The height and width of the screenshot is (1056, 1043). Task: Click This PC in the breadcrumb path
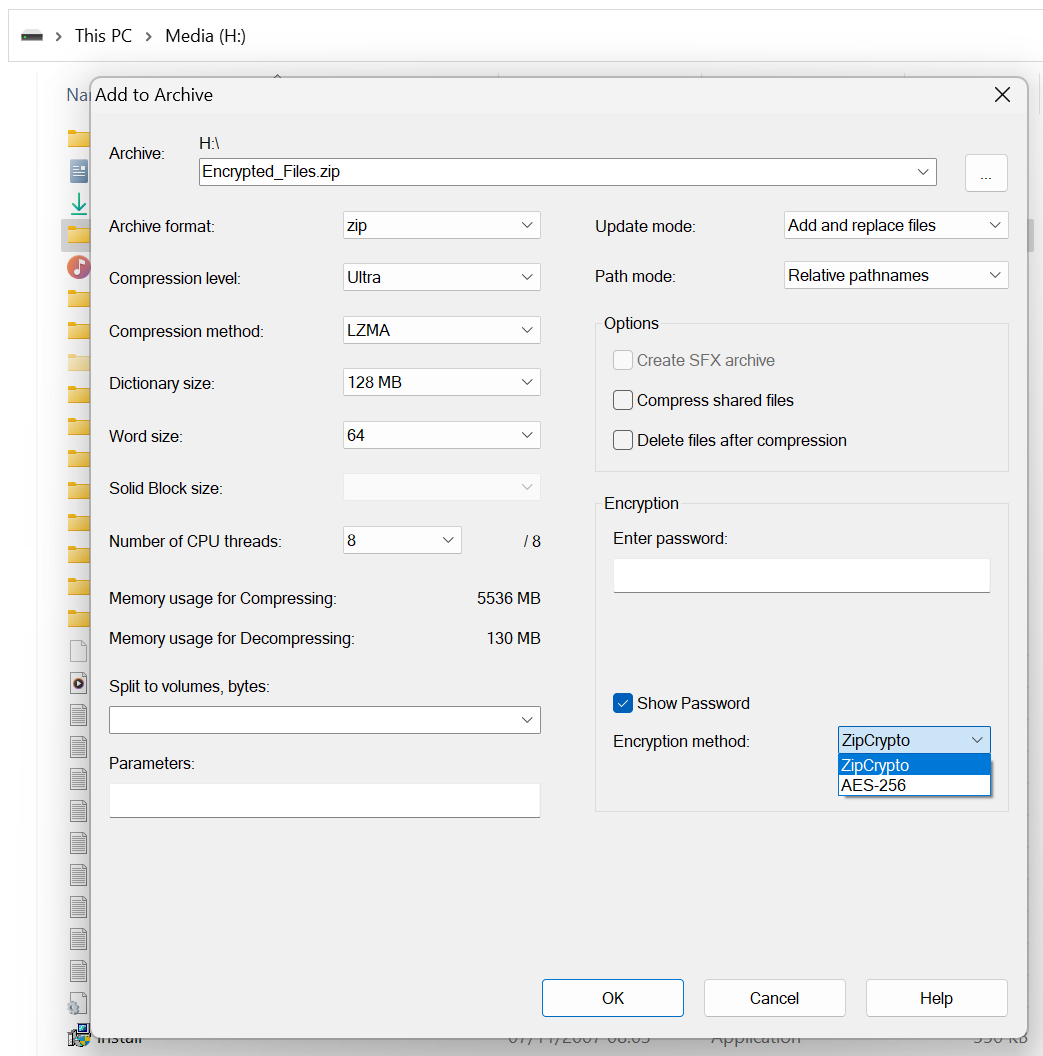tap(103, 36)
